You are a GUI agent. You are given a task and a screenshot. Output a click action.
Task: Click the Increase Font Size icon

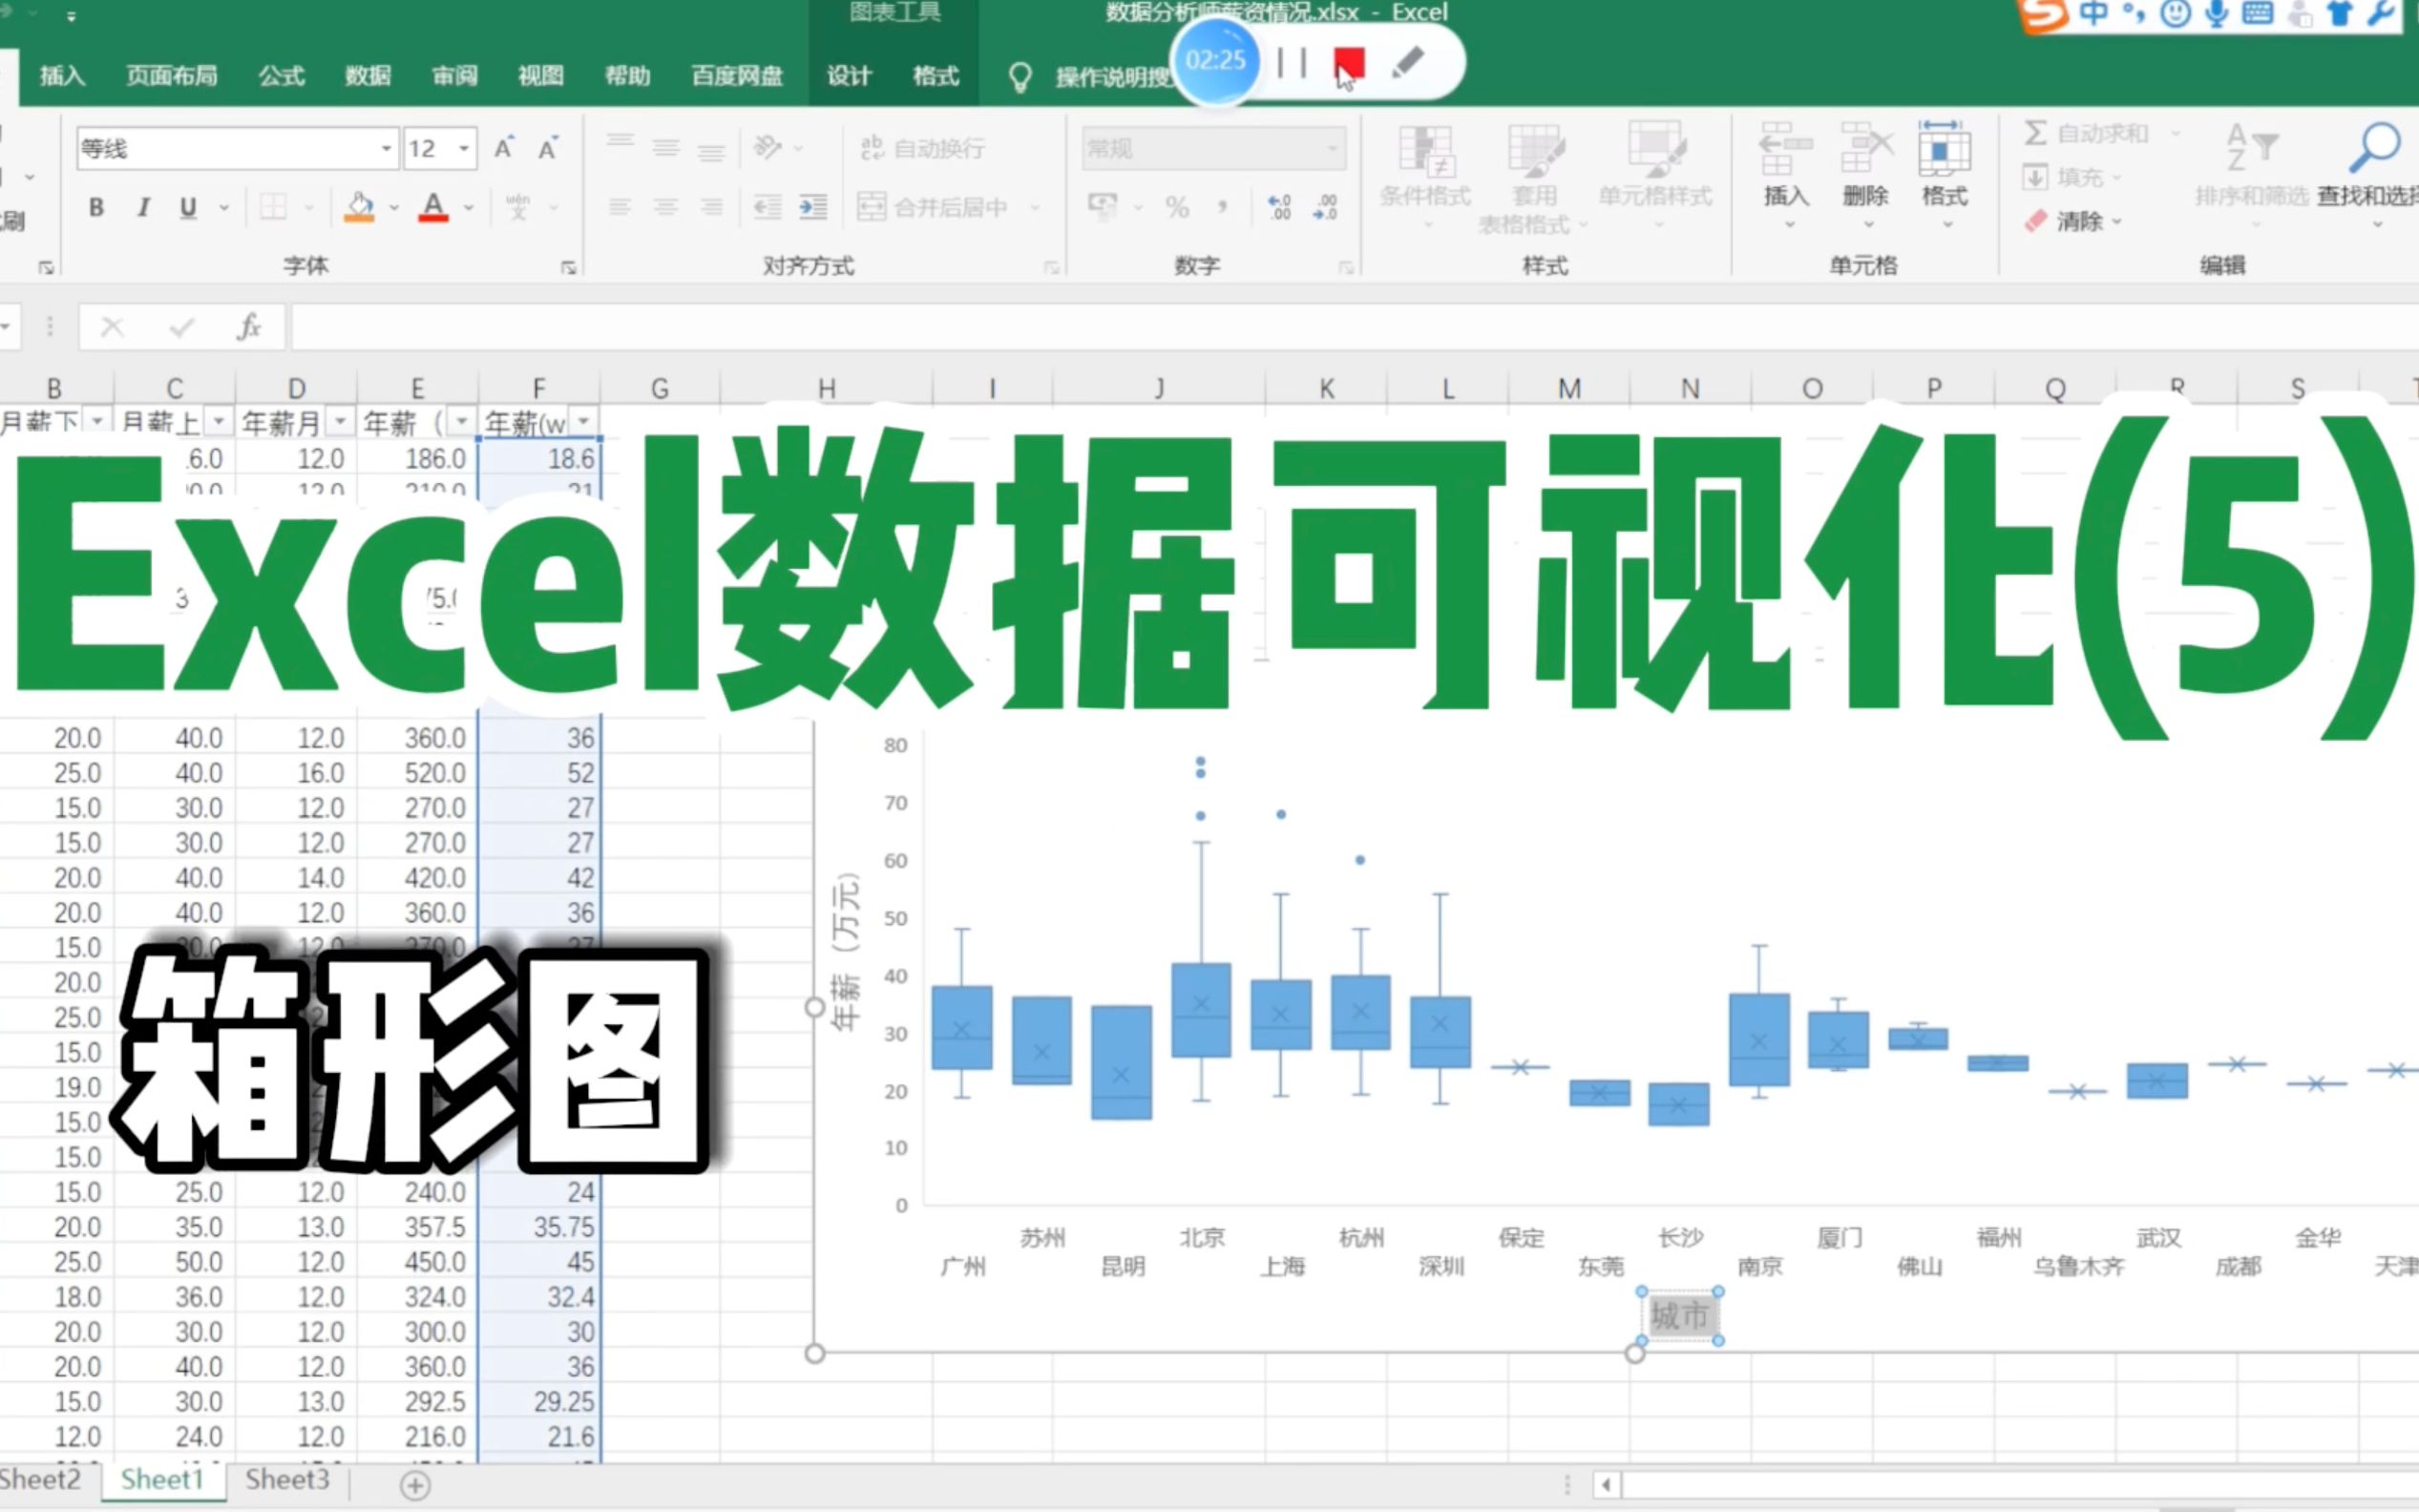coord(504,149)
